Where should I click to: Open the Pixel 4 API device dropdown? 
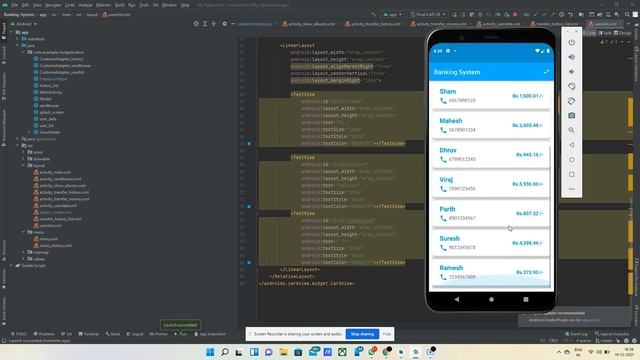click(428, 14)
